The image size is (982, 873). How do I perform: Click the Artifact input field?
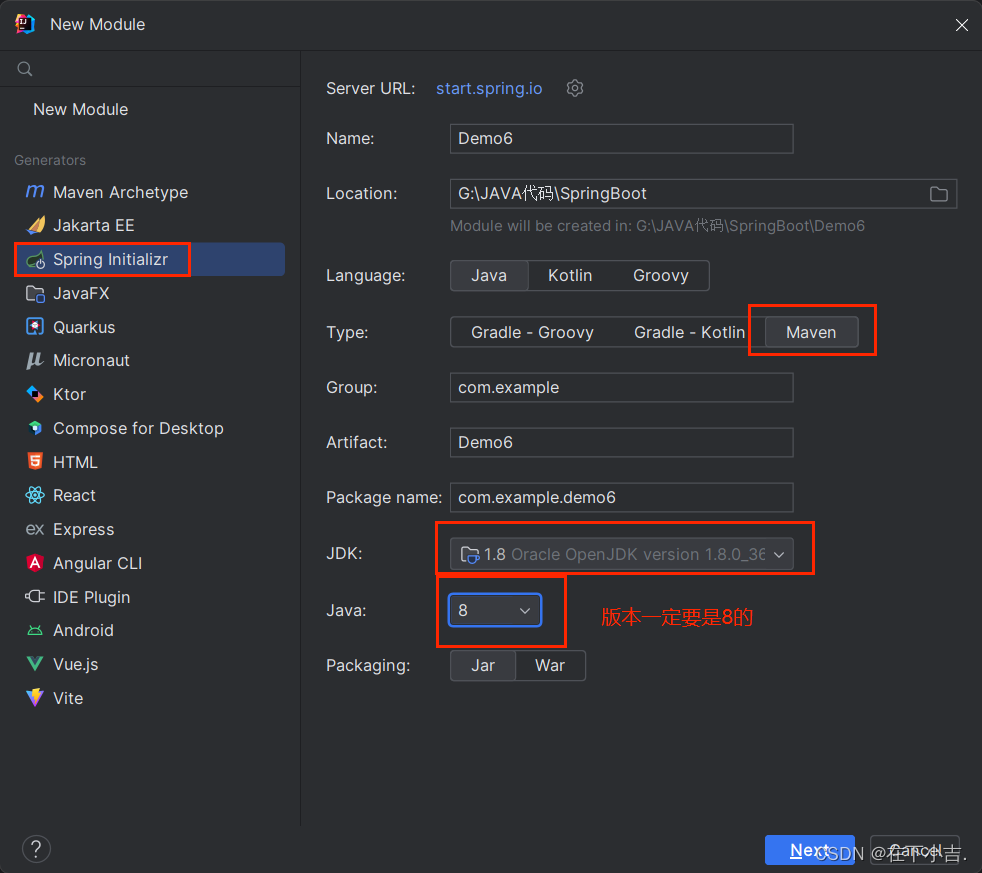621,442
